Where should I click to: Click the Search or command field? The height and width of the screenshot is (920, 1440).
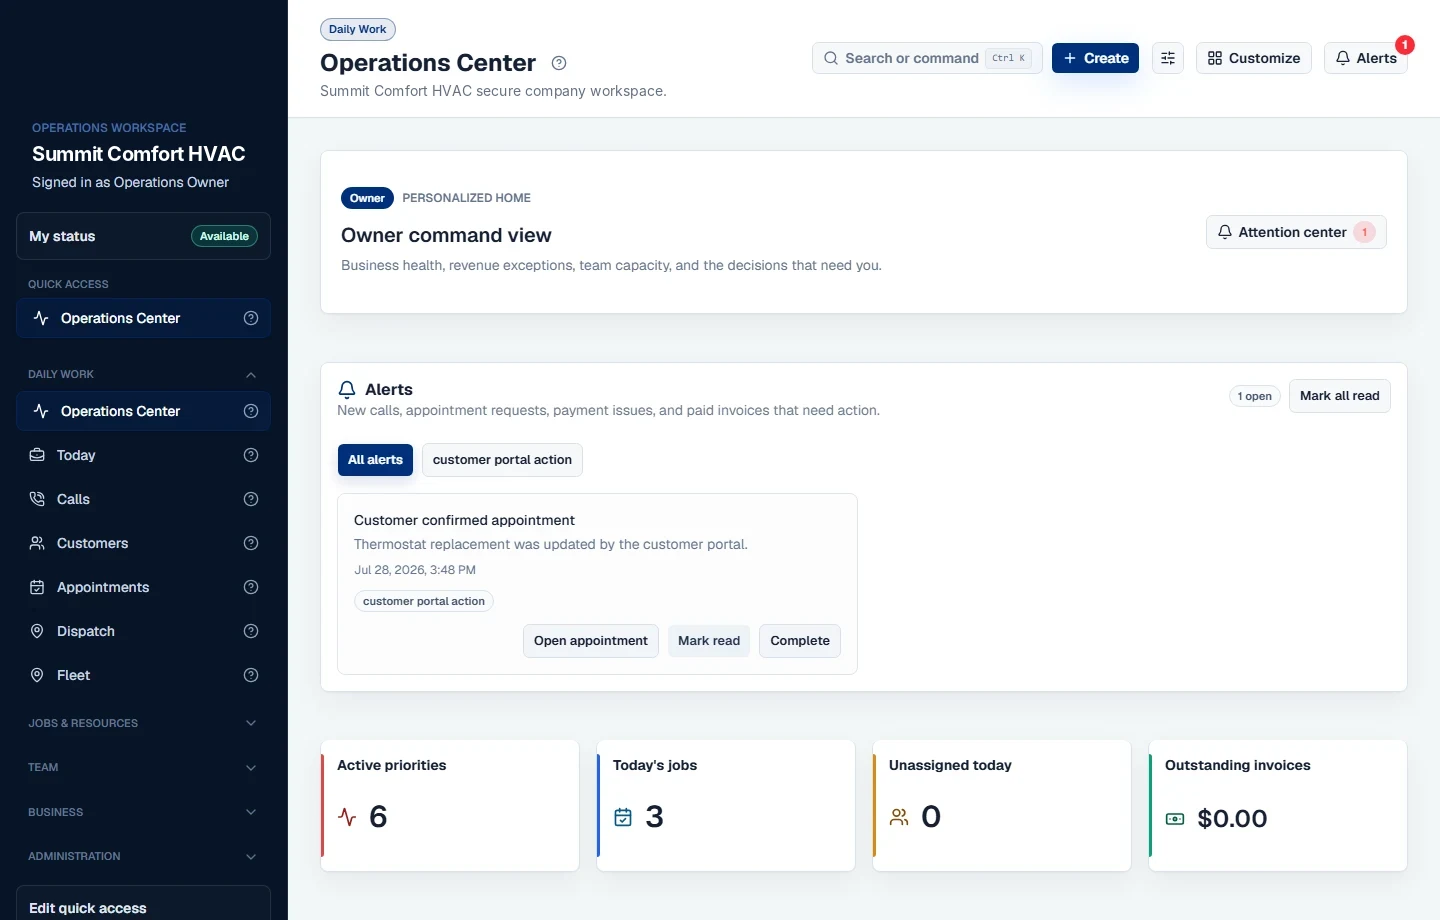coord(927,58)
